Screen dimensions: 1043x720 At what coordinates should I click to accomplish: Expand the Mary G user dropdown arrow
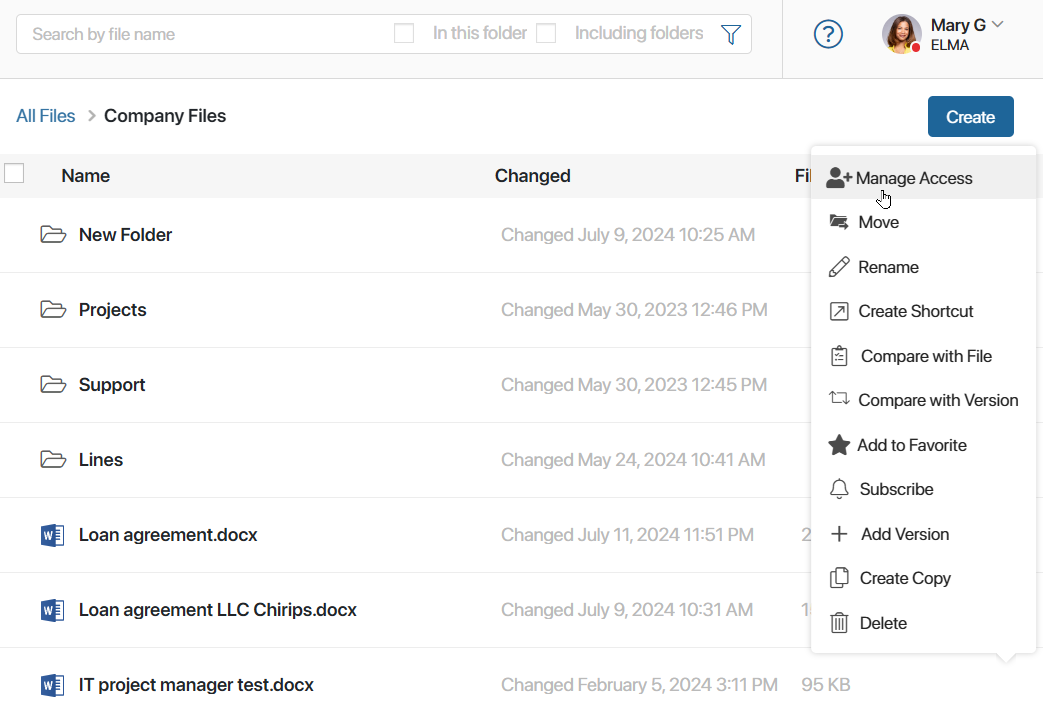pos(997,25)
